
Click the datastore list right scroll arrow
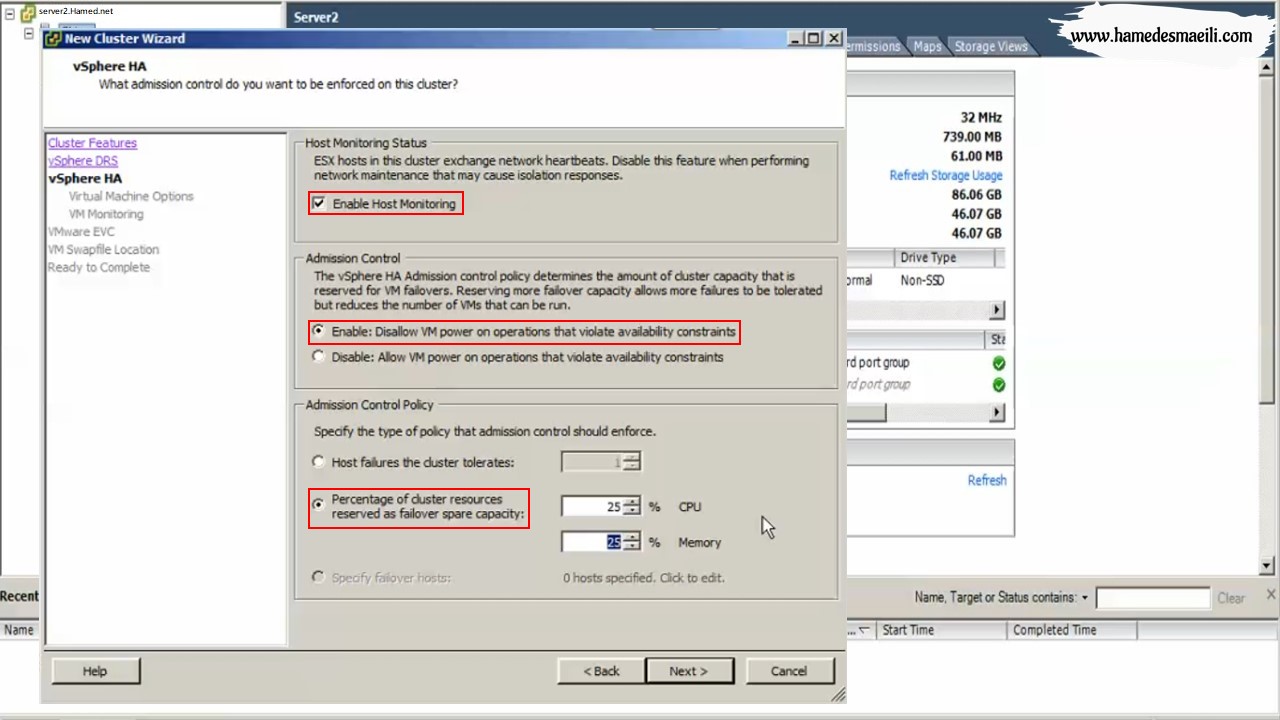997,310
